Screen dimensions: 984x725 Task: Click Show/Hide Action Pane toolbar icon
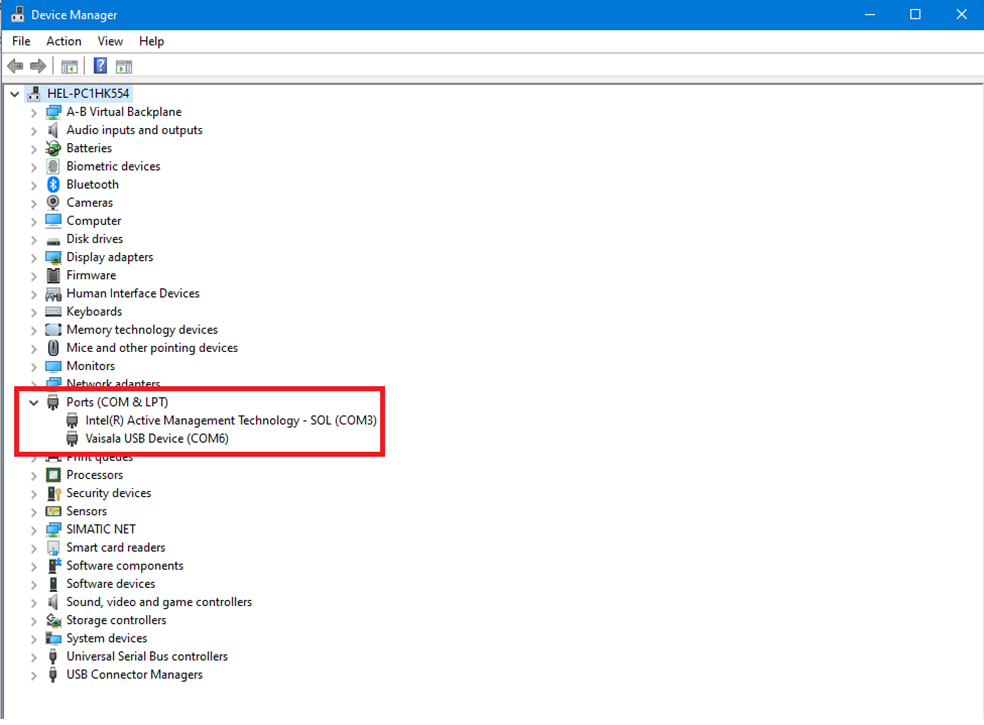point(124,67)
